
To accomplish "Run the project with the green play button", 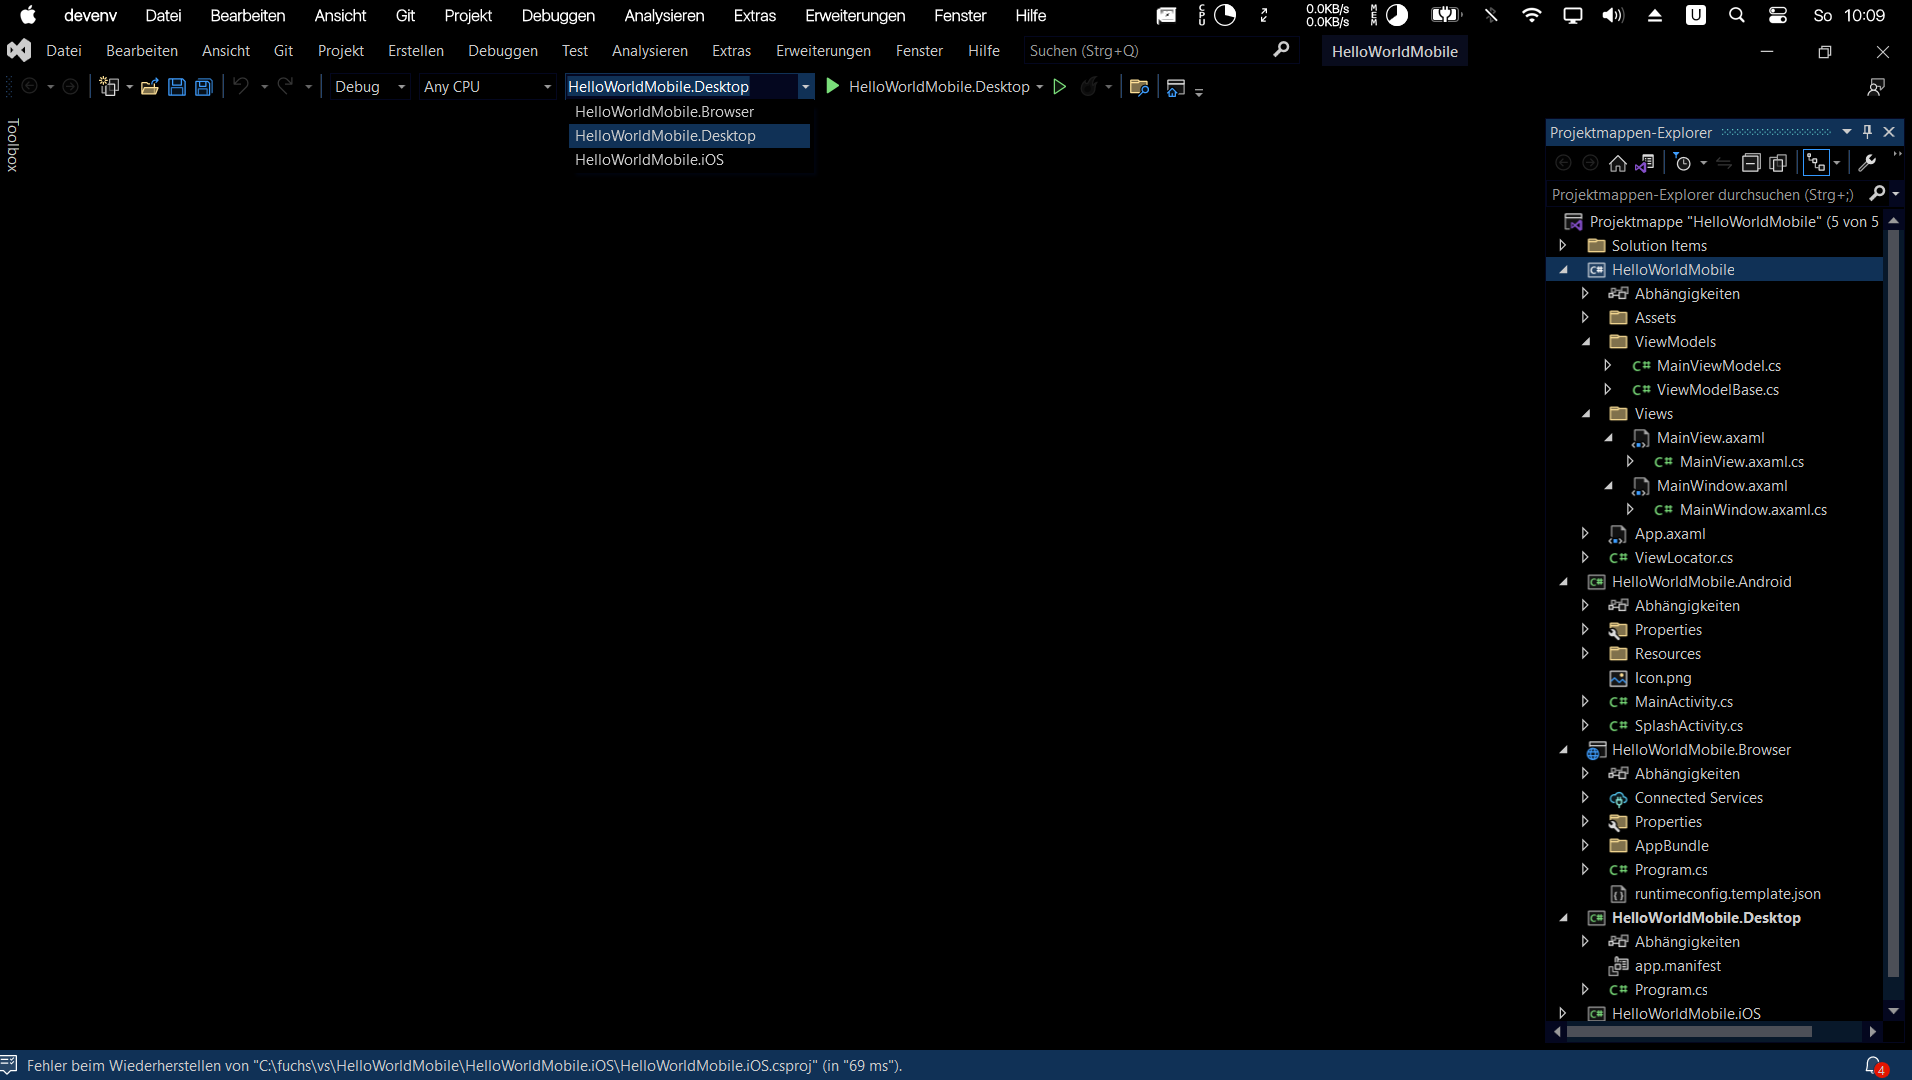I will 1061,87.
